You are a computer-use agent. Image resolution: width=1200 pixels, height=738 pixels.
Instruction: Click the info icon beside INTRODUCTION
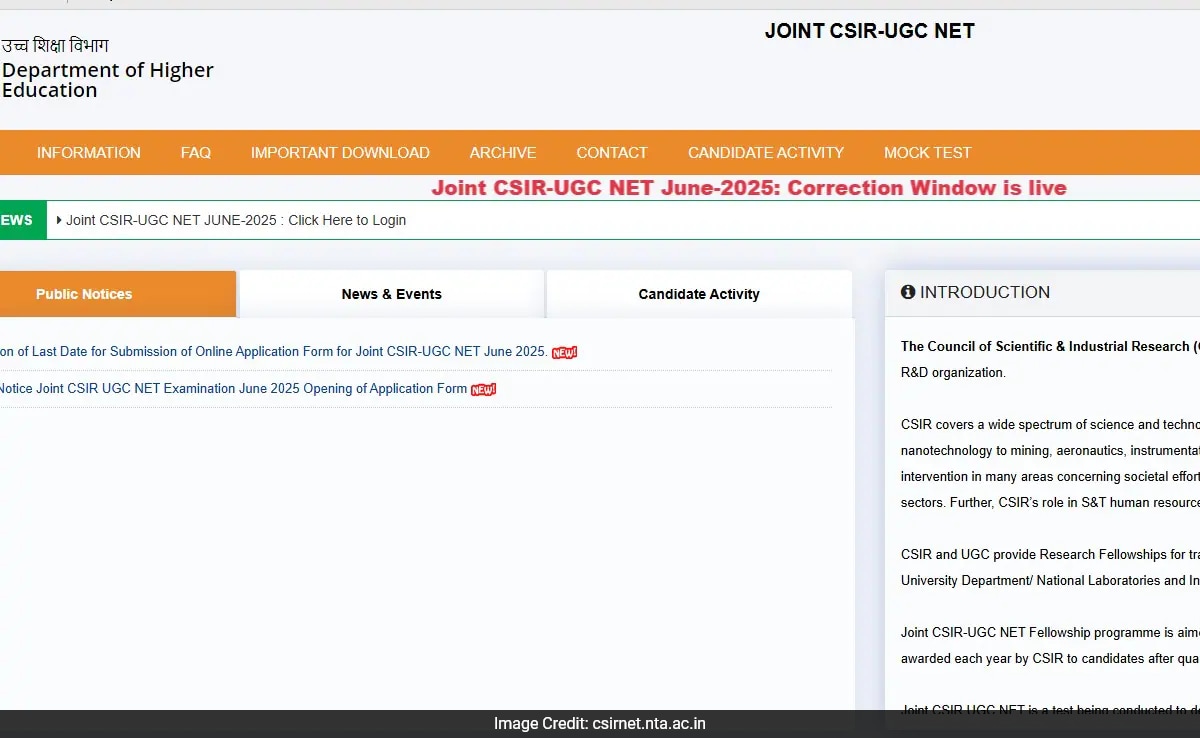[908, 292]
